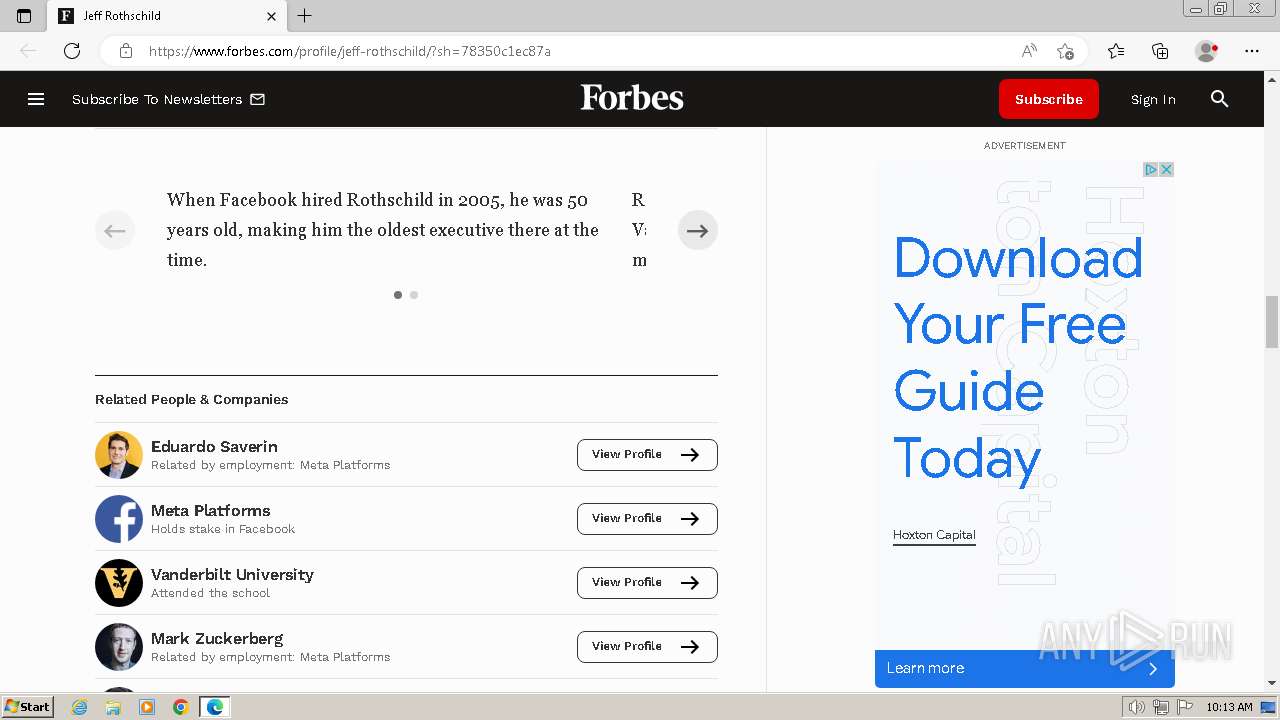Open media player from taskbar
The height and width of the screenshot is (720, 1280).
pyautogui.click(x=147, y=707)
